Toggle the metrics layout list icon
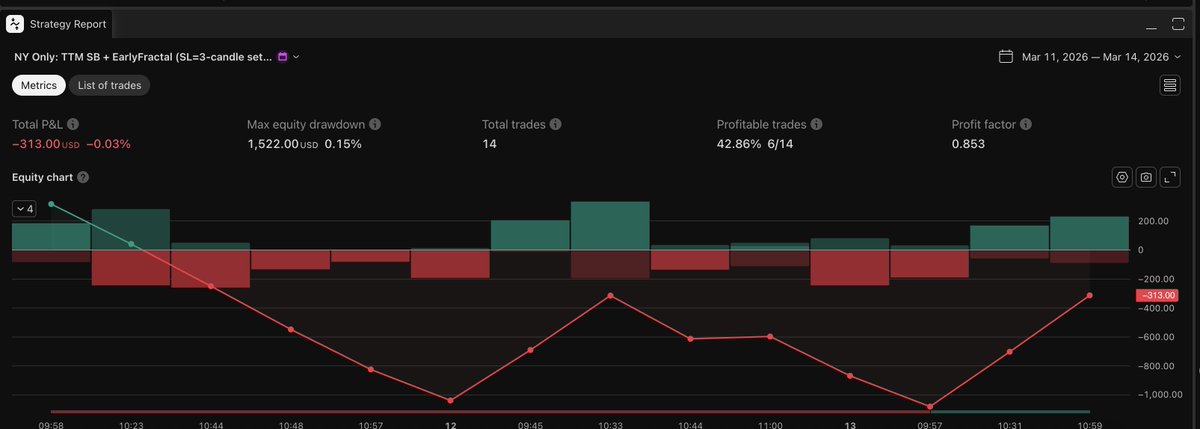The width and height of the screenshot is (1200, 429). (x=1169, y=86)
